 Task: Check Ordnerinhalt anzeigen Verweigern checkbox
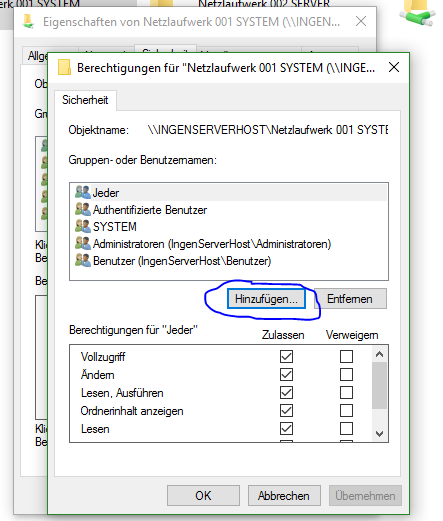[346, 410]
